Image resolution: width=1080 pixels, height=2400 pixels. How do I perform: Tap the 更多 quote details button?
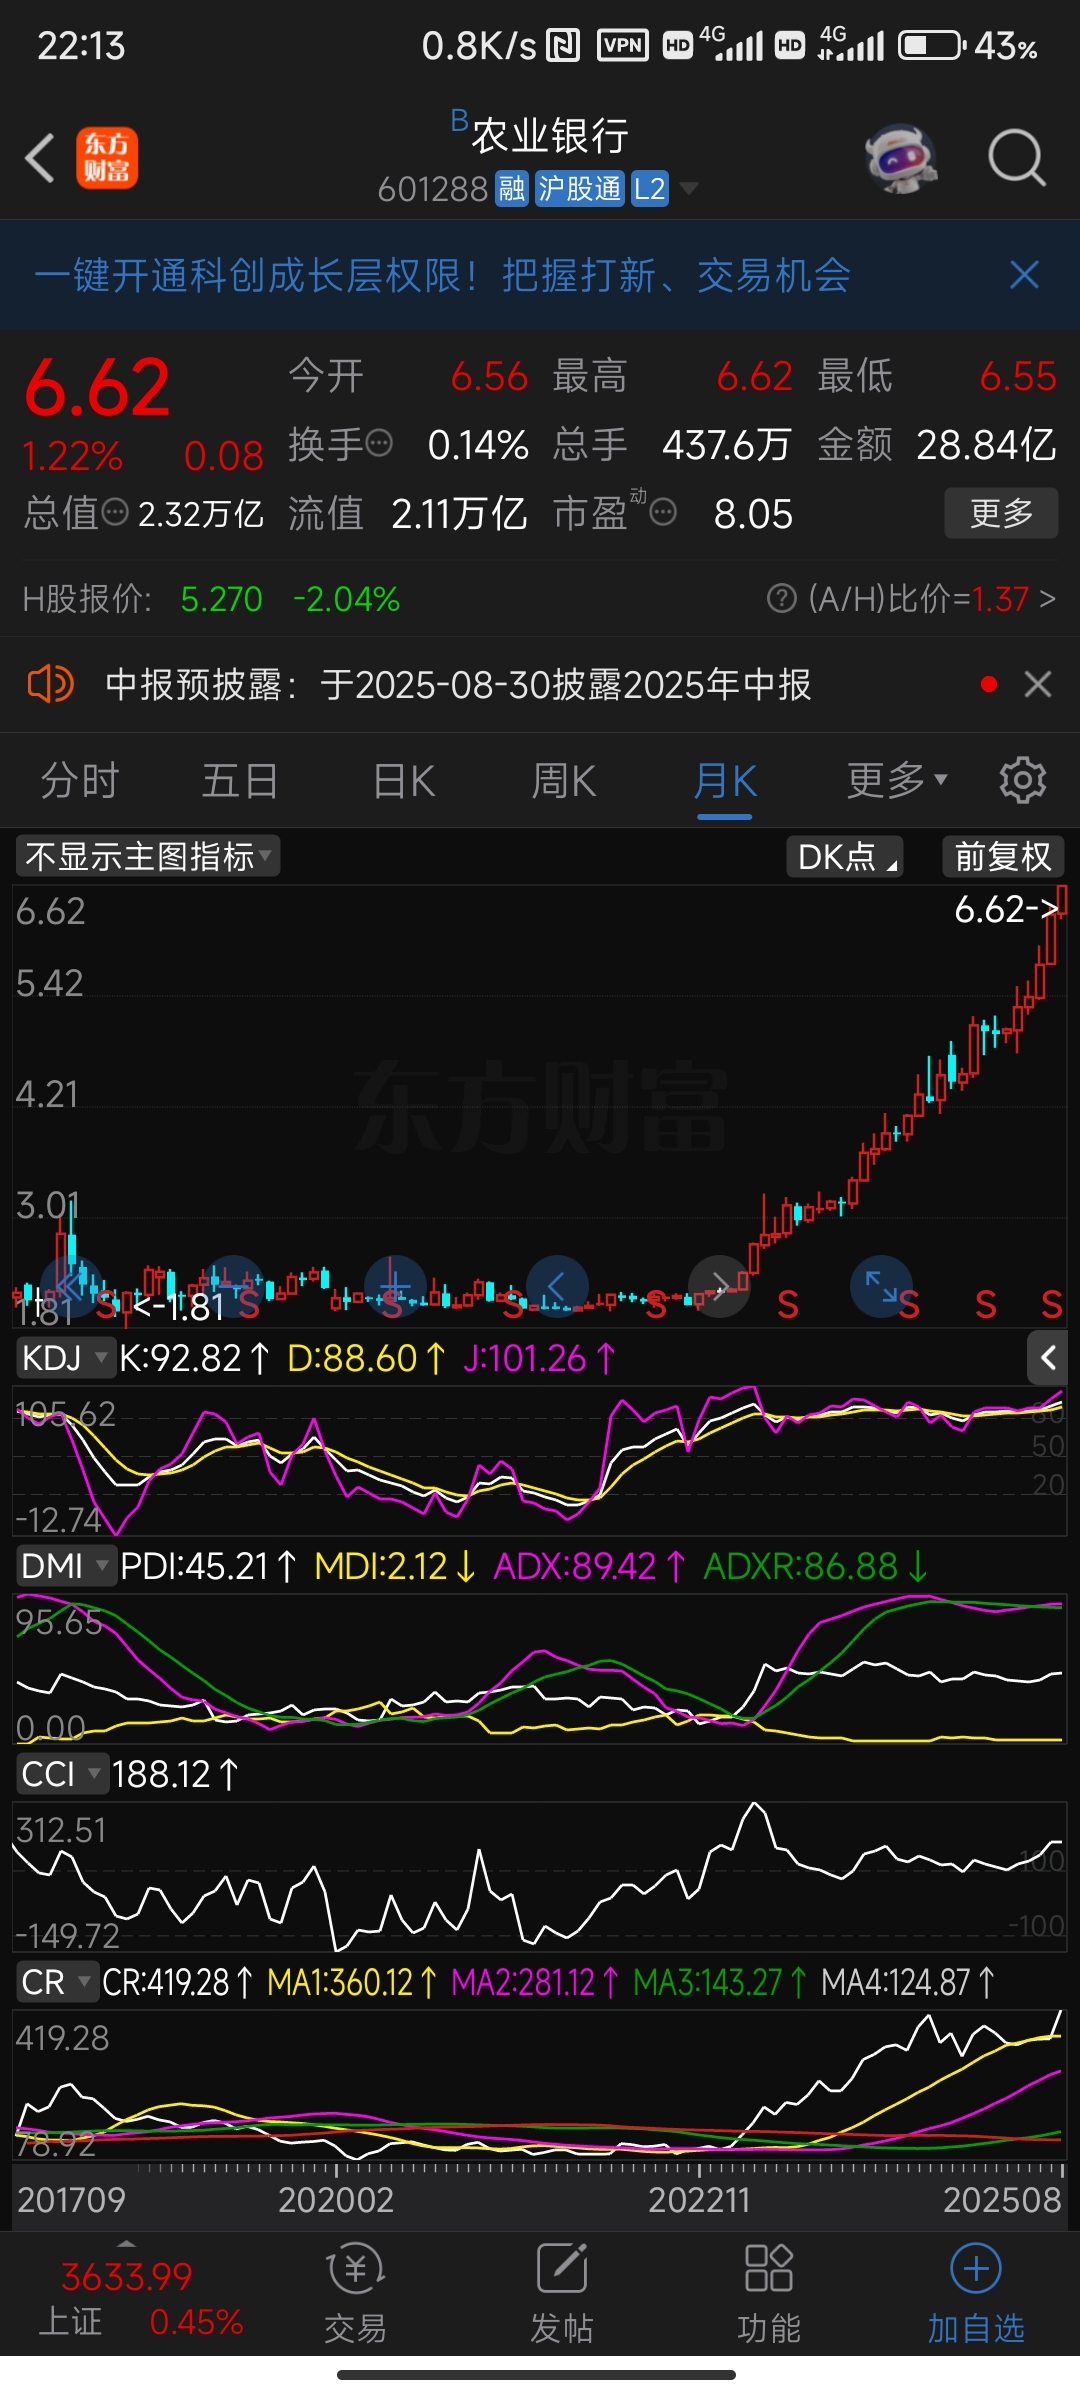point(1001,513)
